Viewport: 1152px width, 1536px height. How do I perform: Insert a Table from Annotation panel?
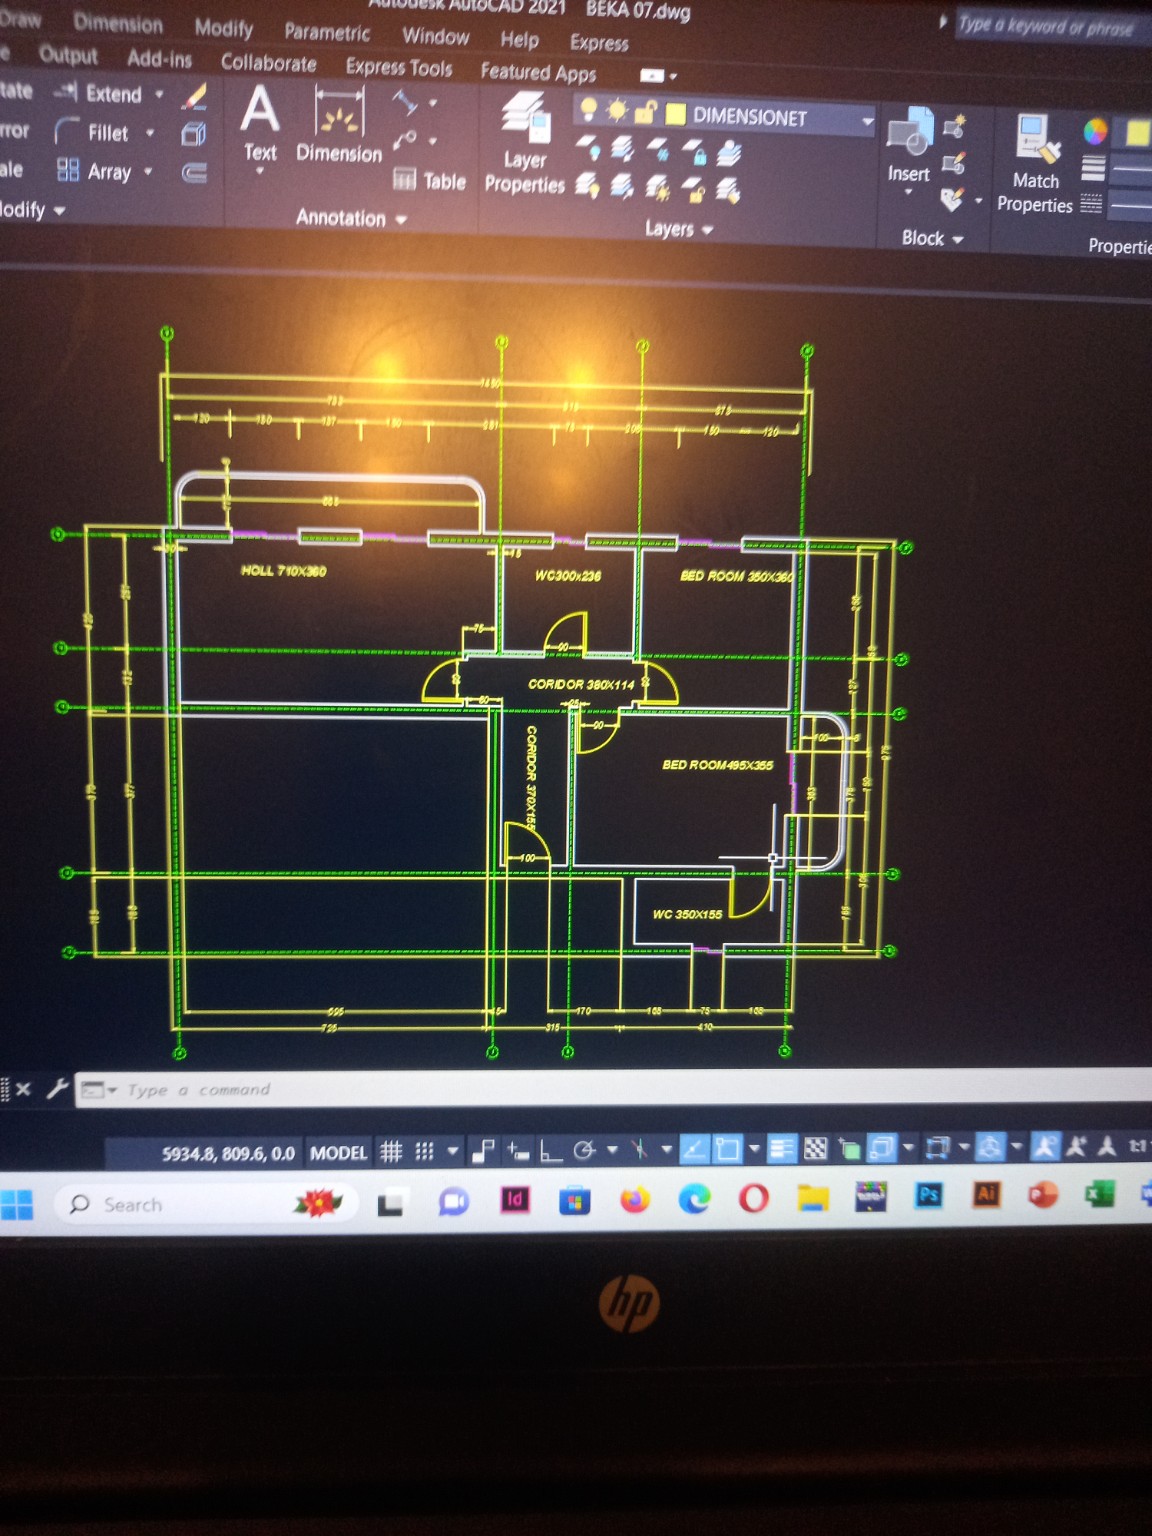point(431,181)
